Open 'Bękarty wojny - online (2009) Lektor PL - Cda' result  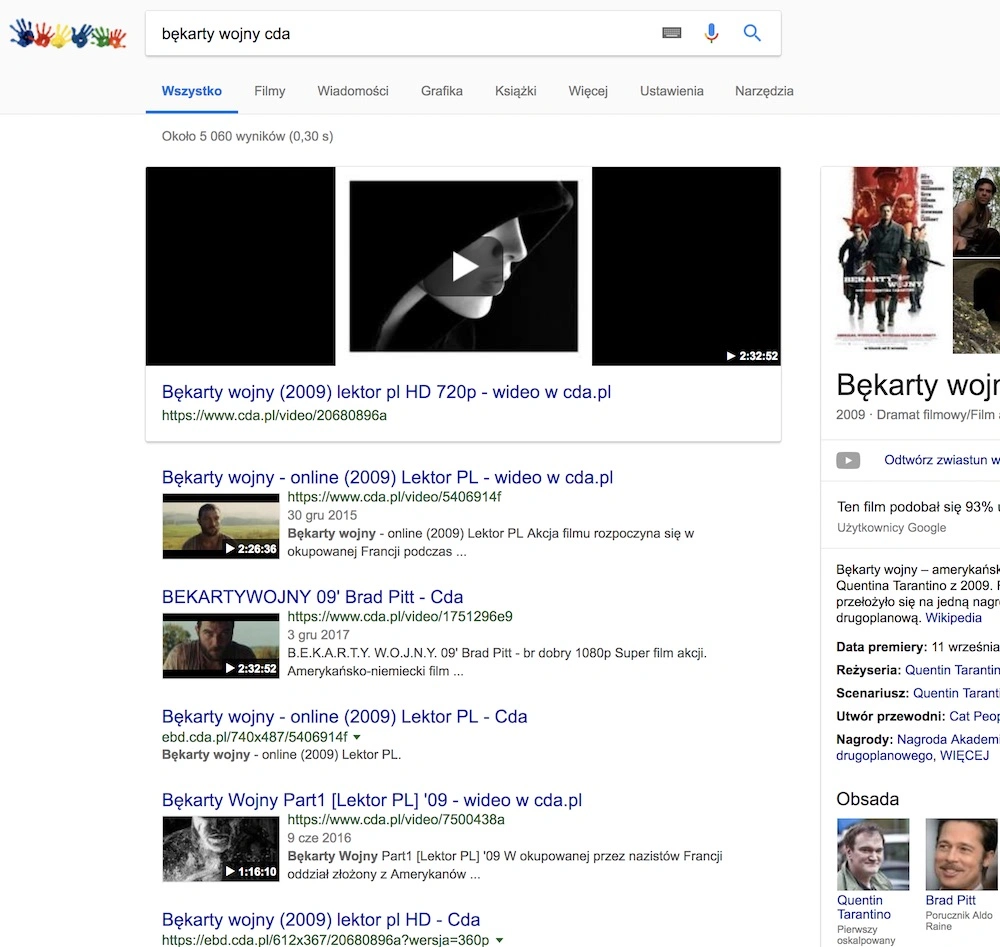344,717
